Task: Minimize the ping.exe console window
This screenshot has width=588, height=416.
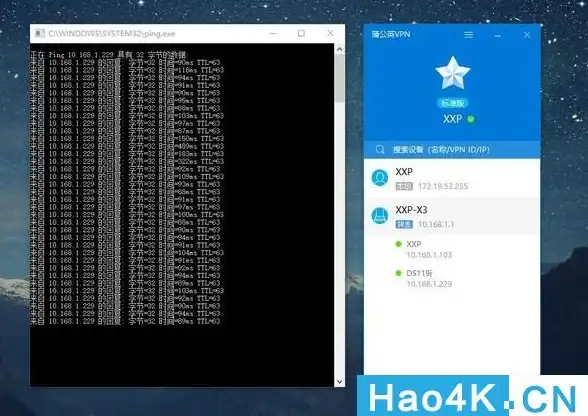Action: [x=273, y=33]
